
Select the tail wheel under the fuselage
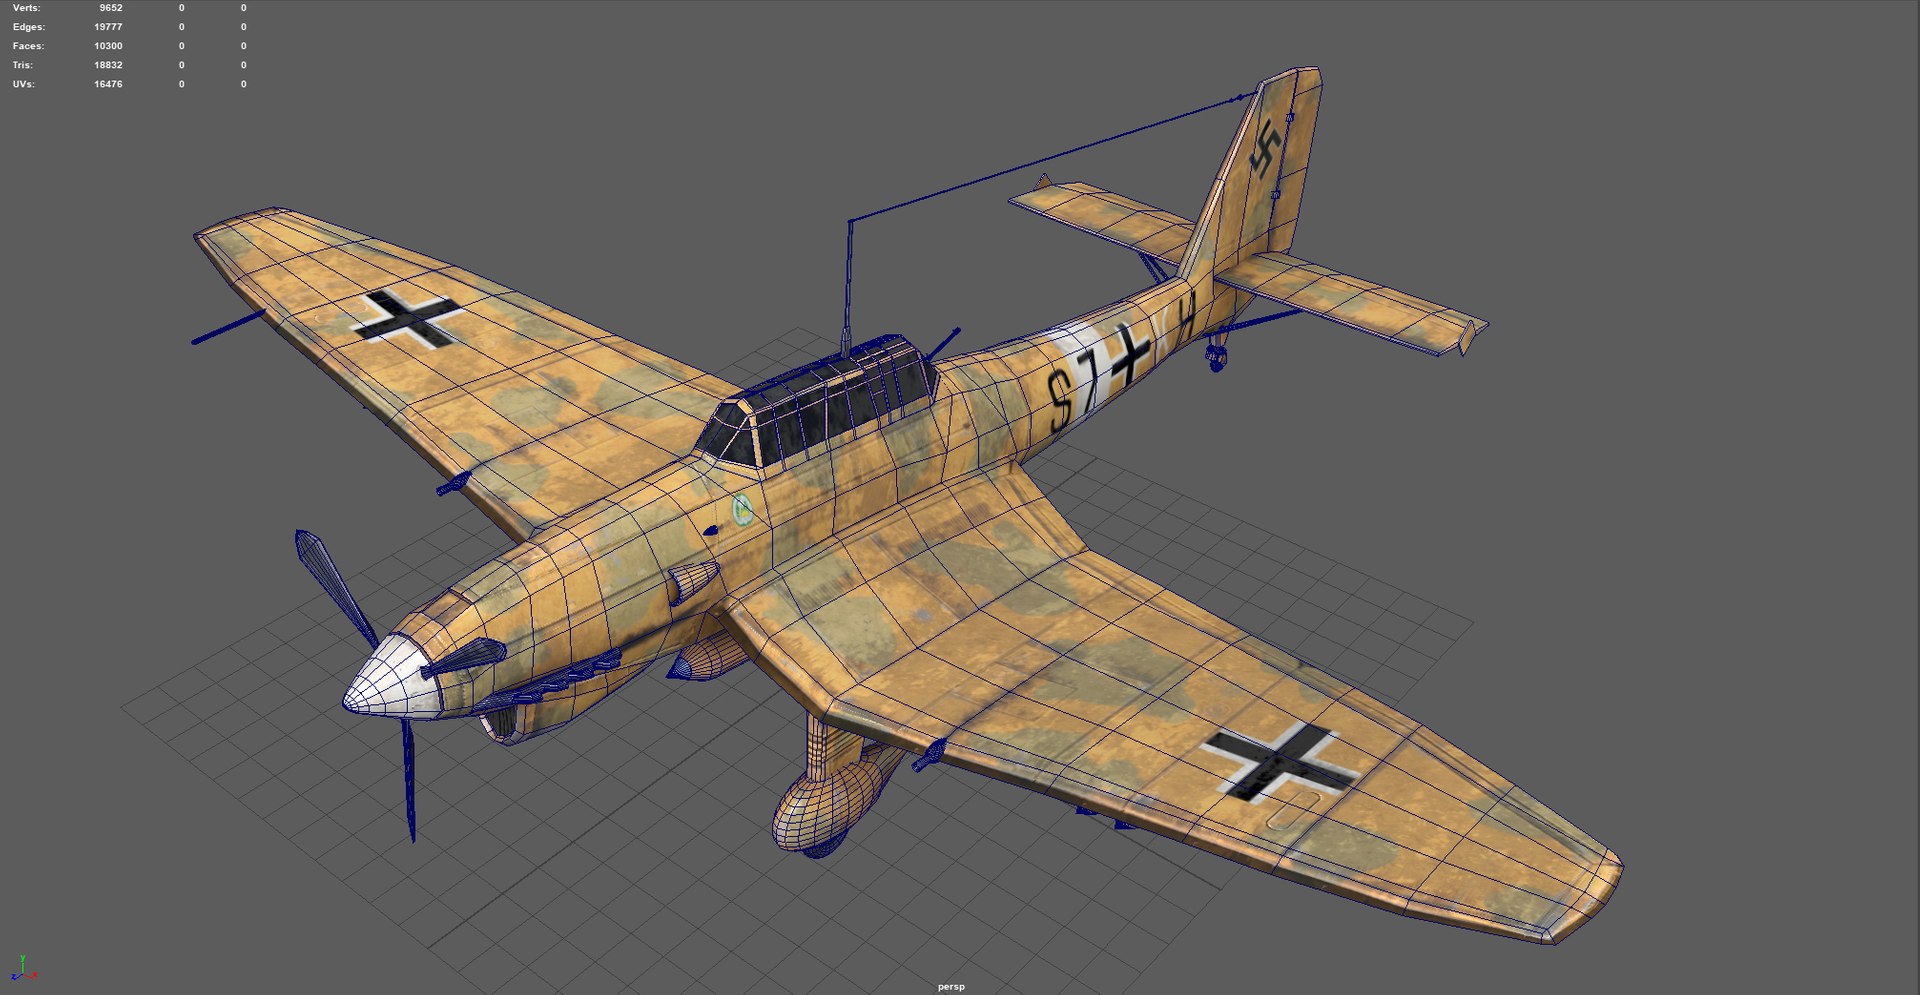point(1216,357)
